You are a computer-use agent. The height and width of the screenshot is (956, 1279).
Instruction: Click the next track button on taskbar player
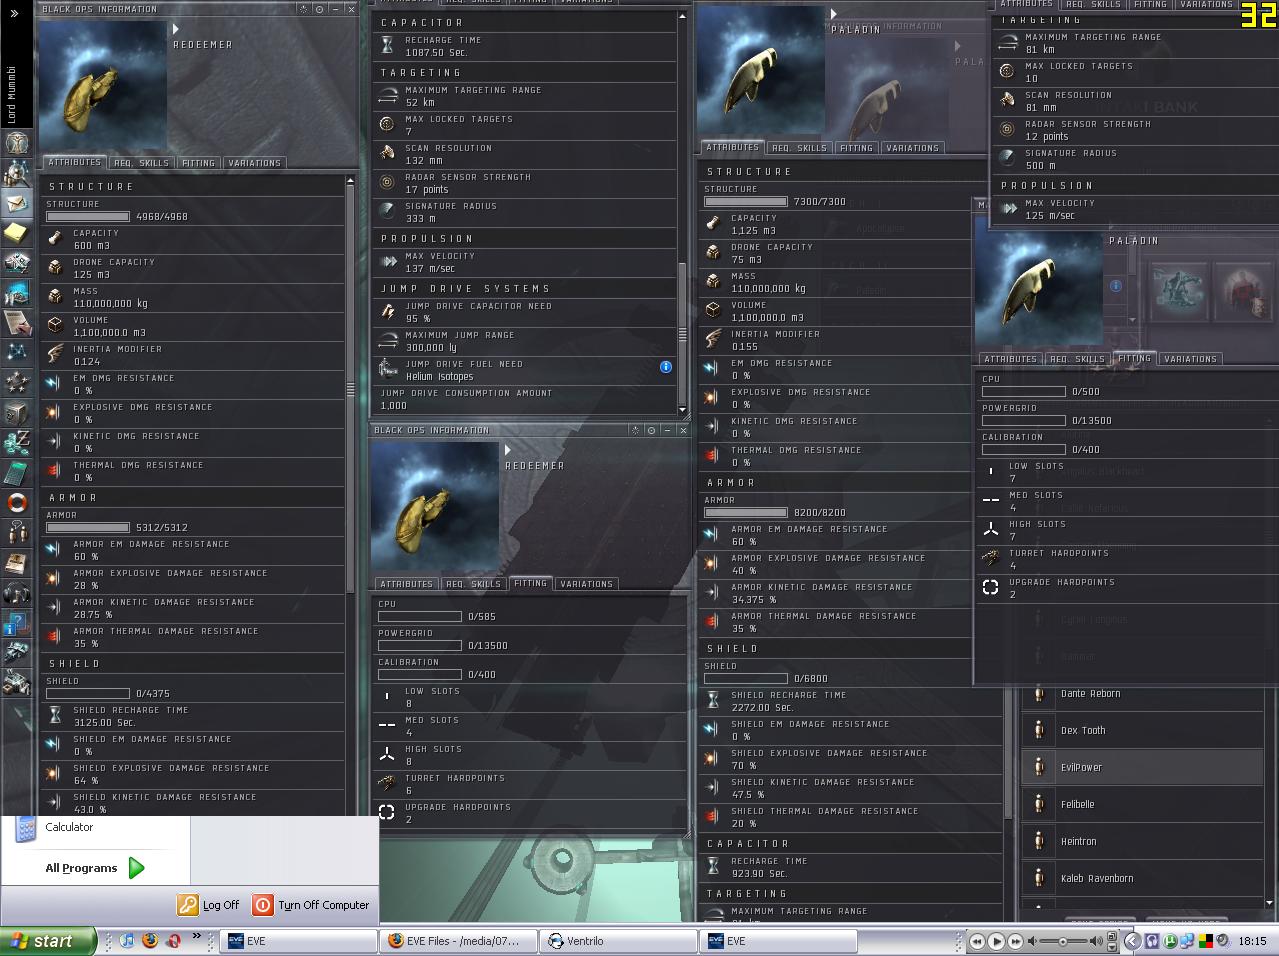pos(1015,941)
